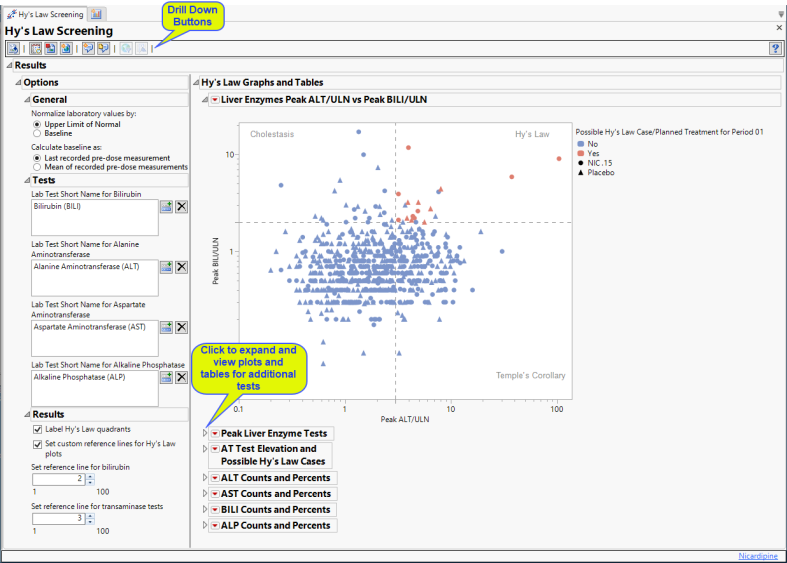Click the drill-down icon with globe and star
Image resolution: width=787 pixels, height=563 pixels.
(66, 49)
